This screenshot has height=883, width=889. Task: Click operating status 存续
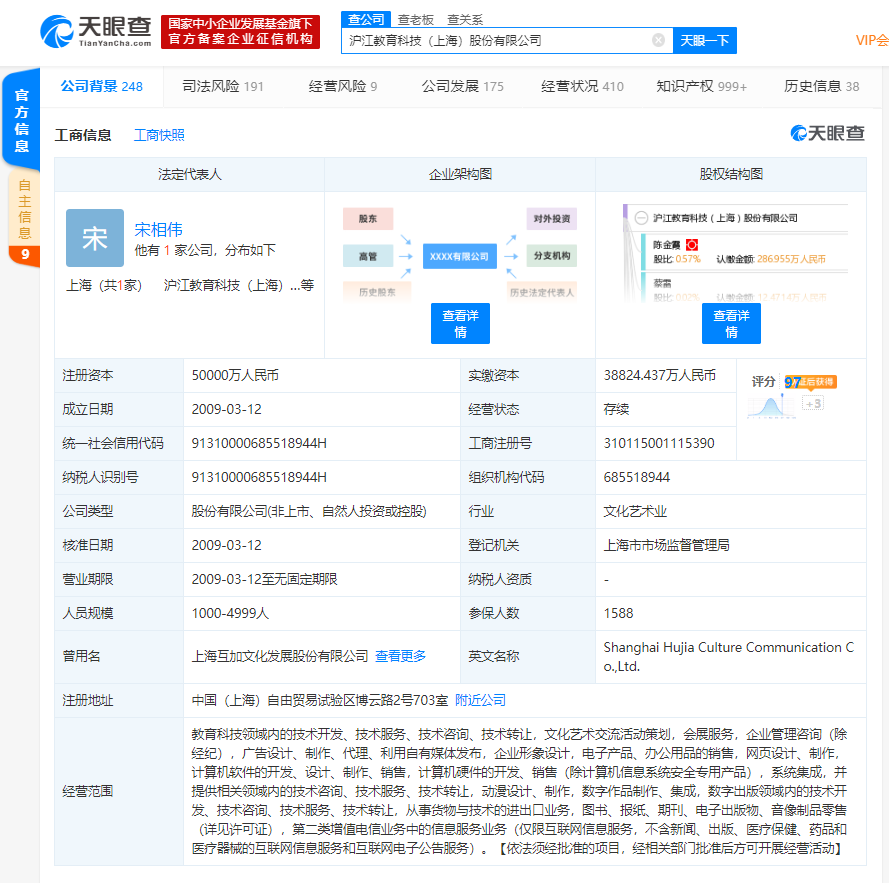616,409
